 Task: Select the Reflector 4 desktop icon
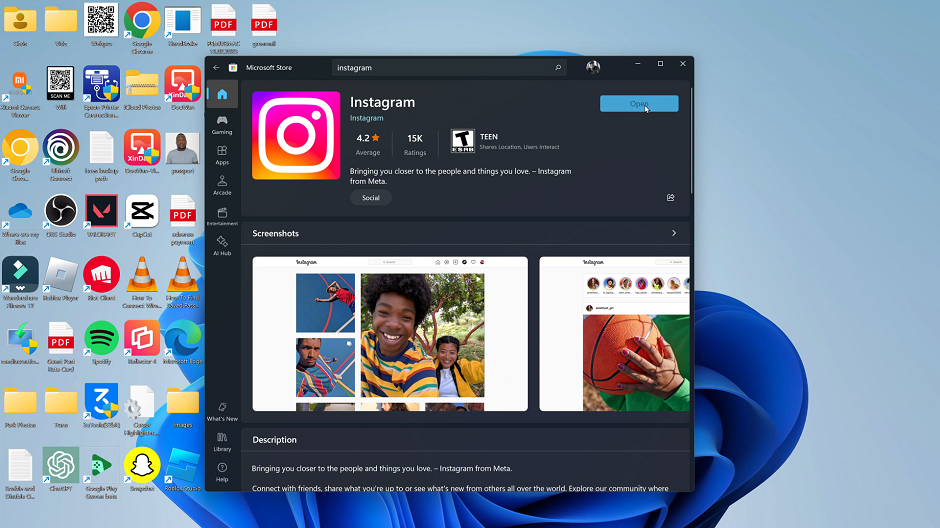142,342
